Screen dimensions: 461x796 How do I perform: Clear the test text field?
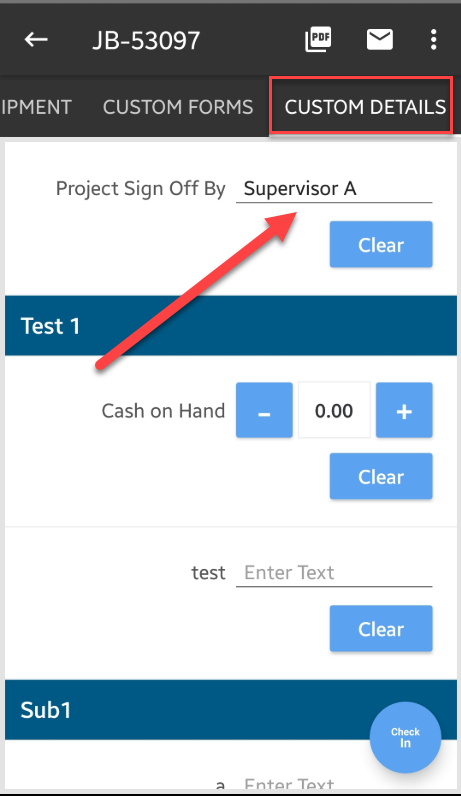[381, 628]
